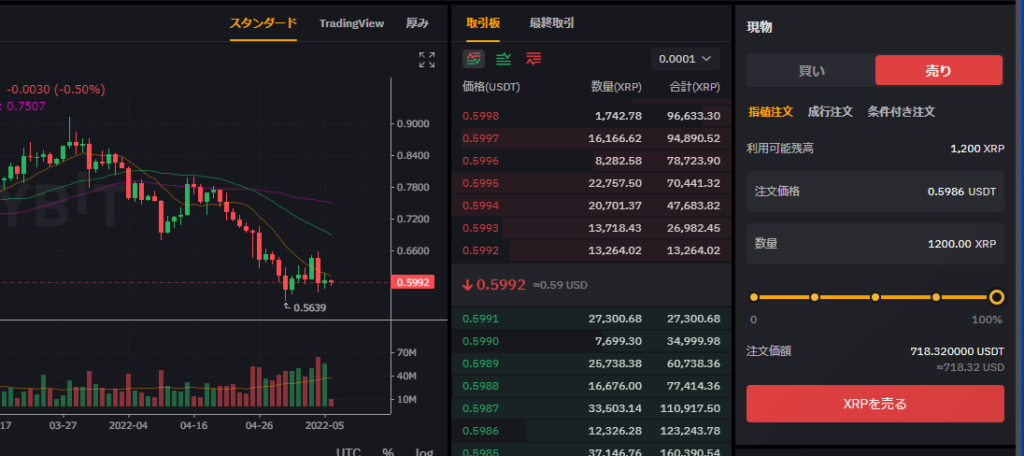Screen dimensions: 1024x456
Task: Open 厚み depth chart tab
Action: pyautogui.click(x=417, y=24)
